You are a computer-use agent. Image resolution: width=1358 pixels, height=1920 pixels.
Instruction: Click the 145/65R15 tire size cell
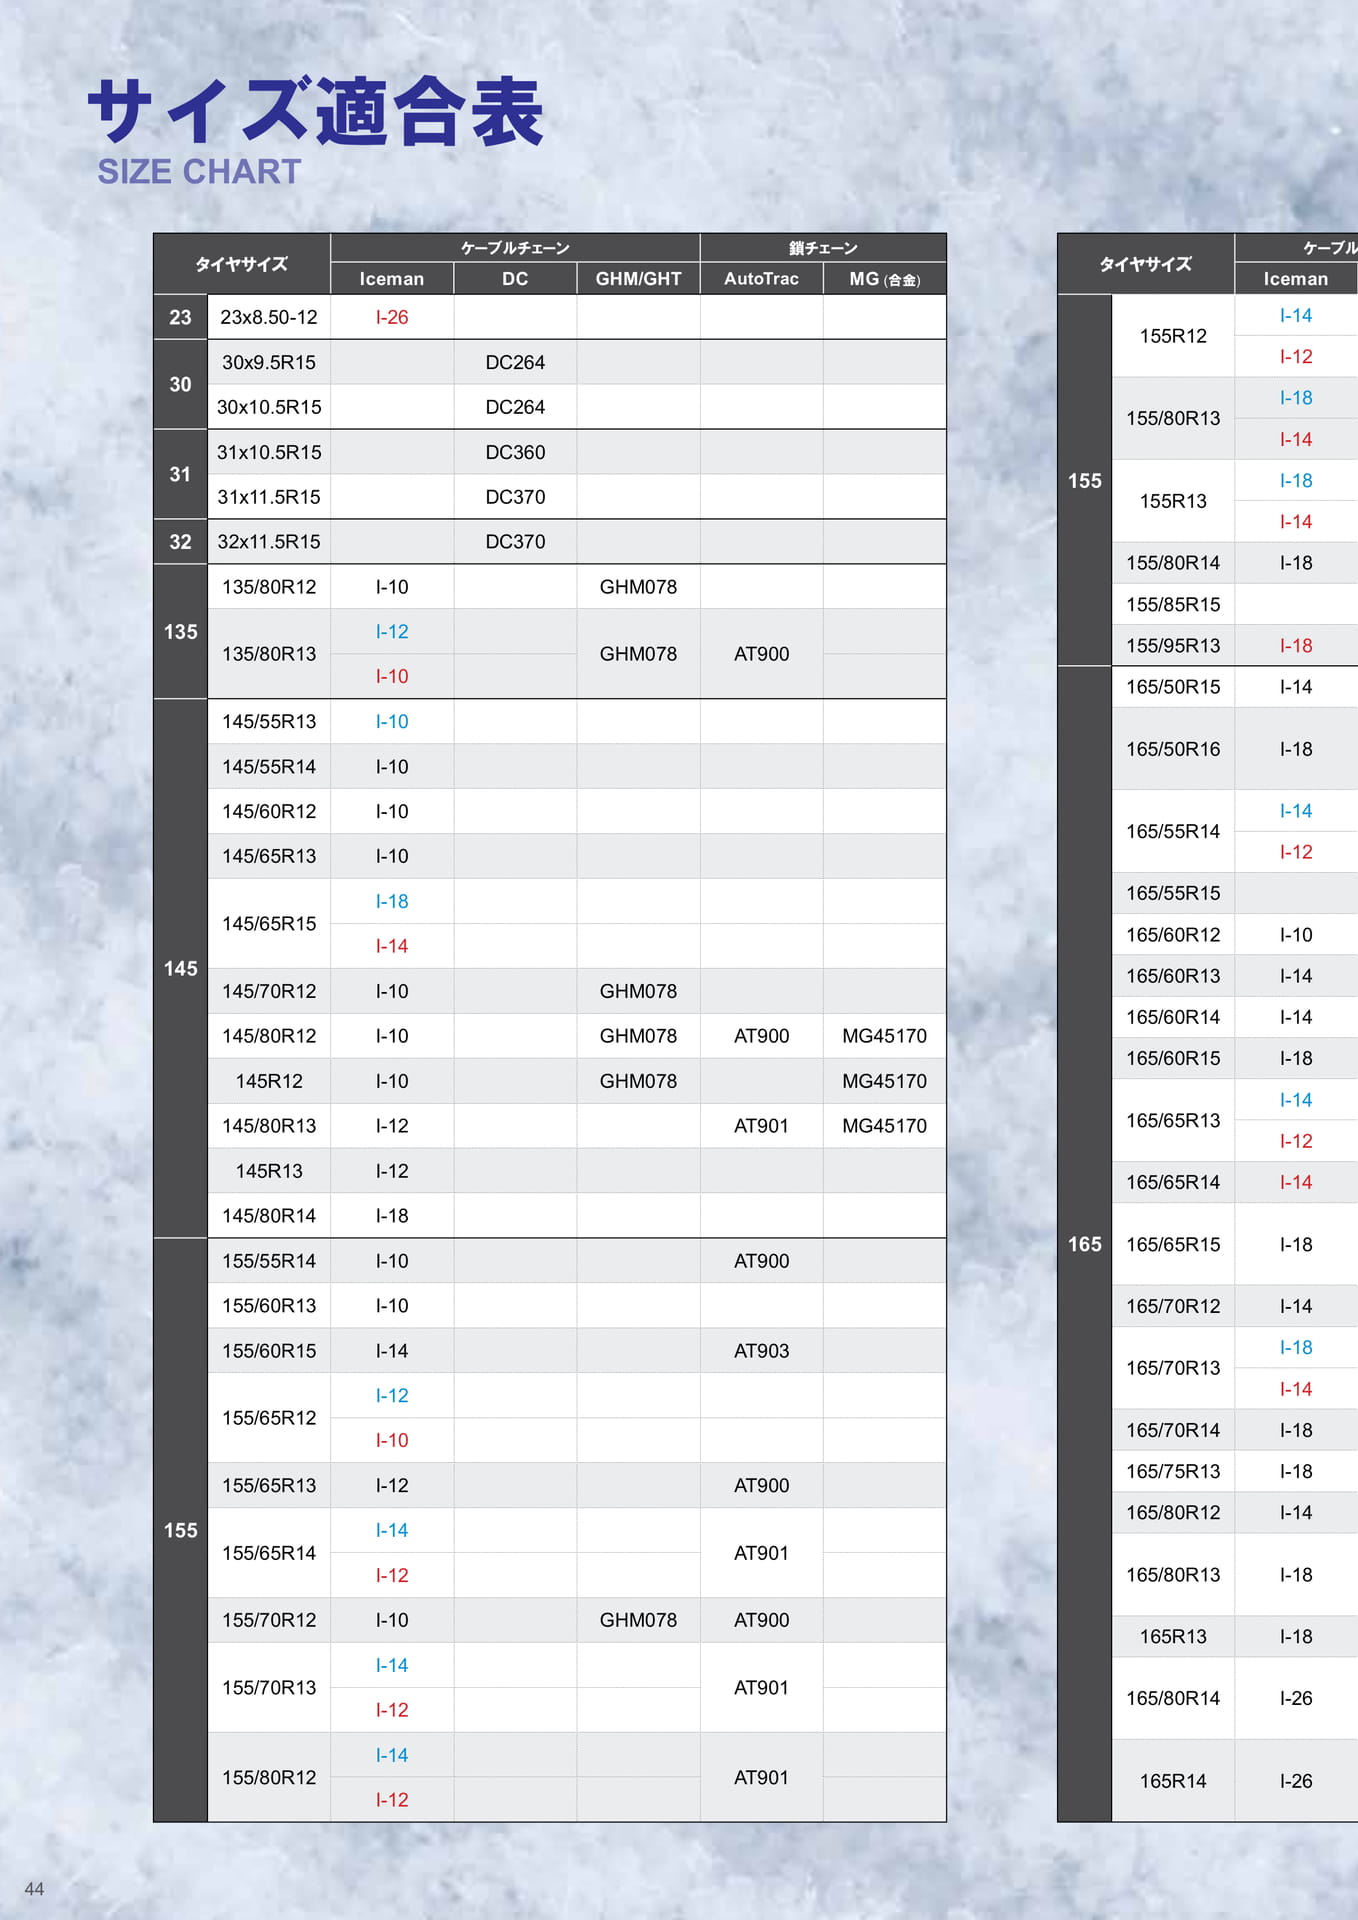point(269,924)
